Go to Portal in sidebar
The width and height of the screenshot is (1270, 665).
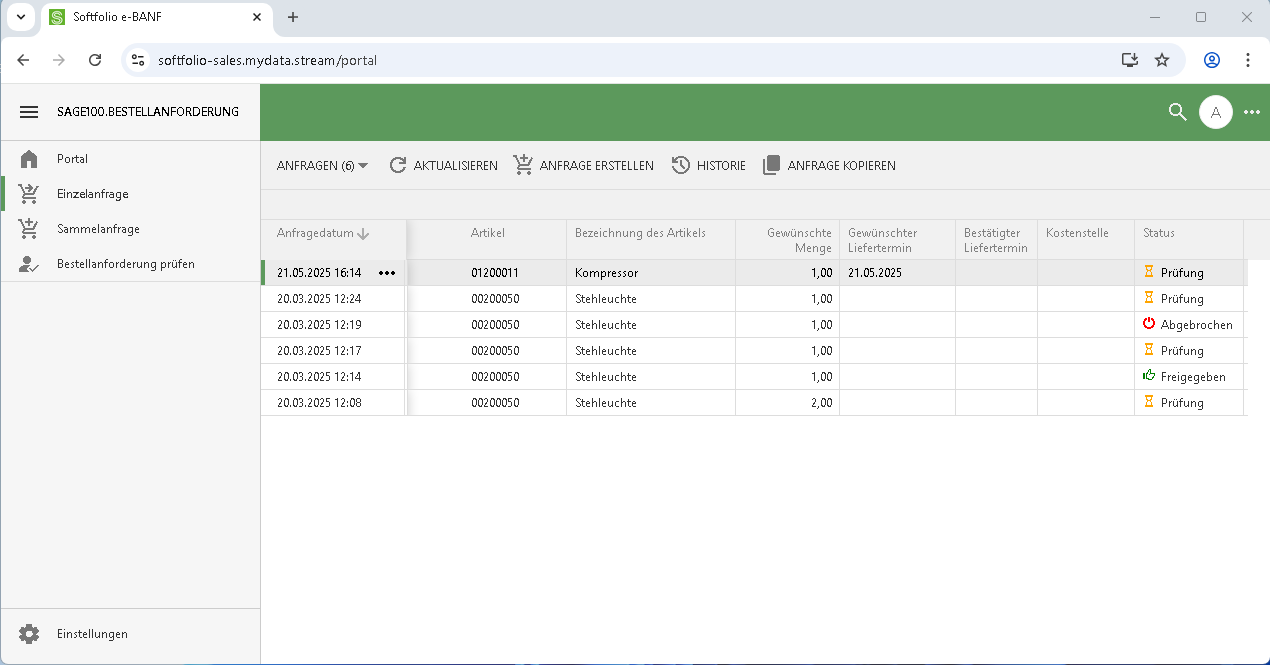[x=72, y=159]
